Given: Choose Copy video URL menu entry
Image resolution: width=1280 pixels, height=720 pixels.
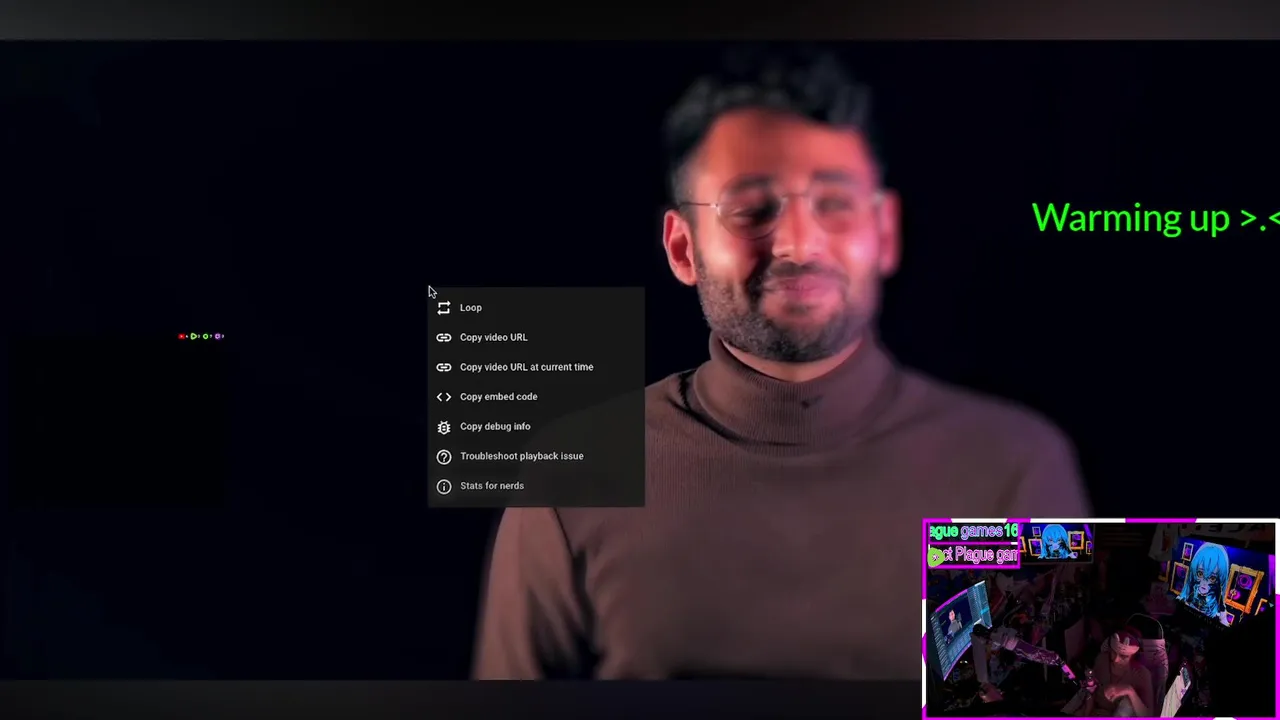Looking at the screenshot, I should pyautogui.click(x=536, y=337).
